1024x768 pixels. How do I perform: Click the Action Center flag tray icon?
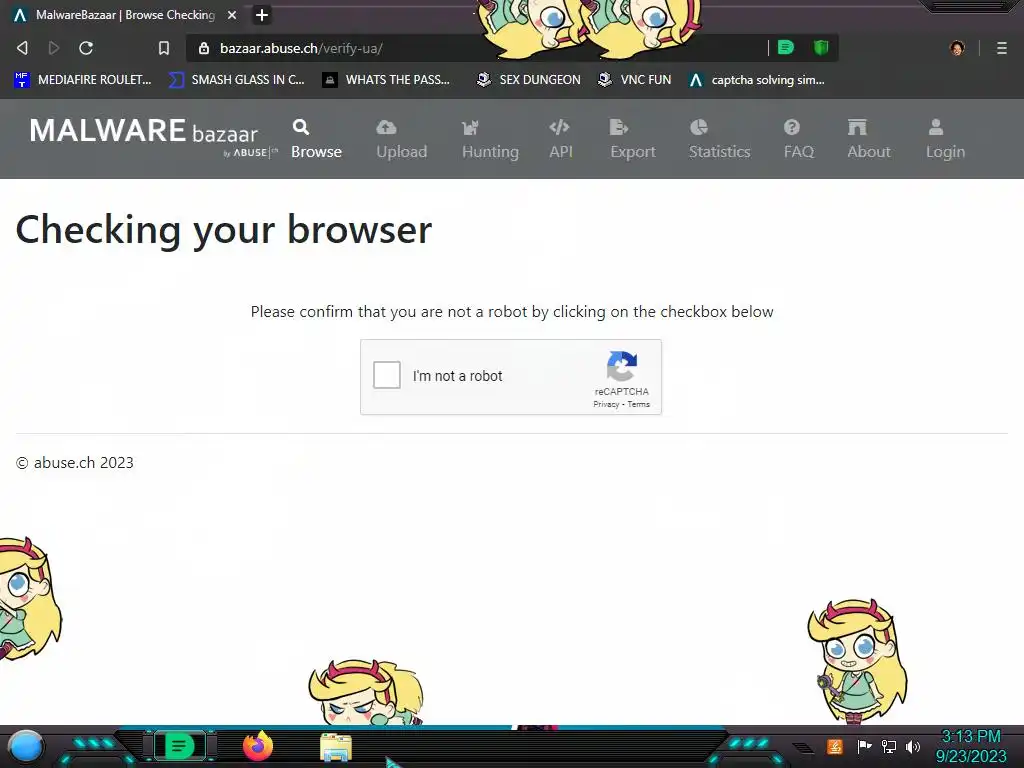pos(864,746)
